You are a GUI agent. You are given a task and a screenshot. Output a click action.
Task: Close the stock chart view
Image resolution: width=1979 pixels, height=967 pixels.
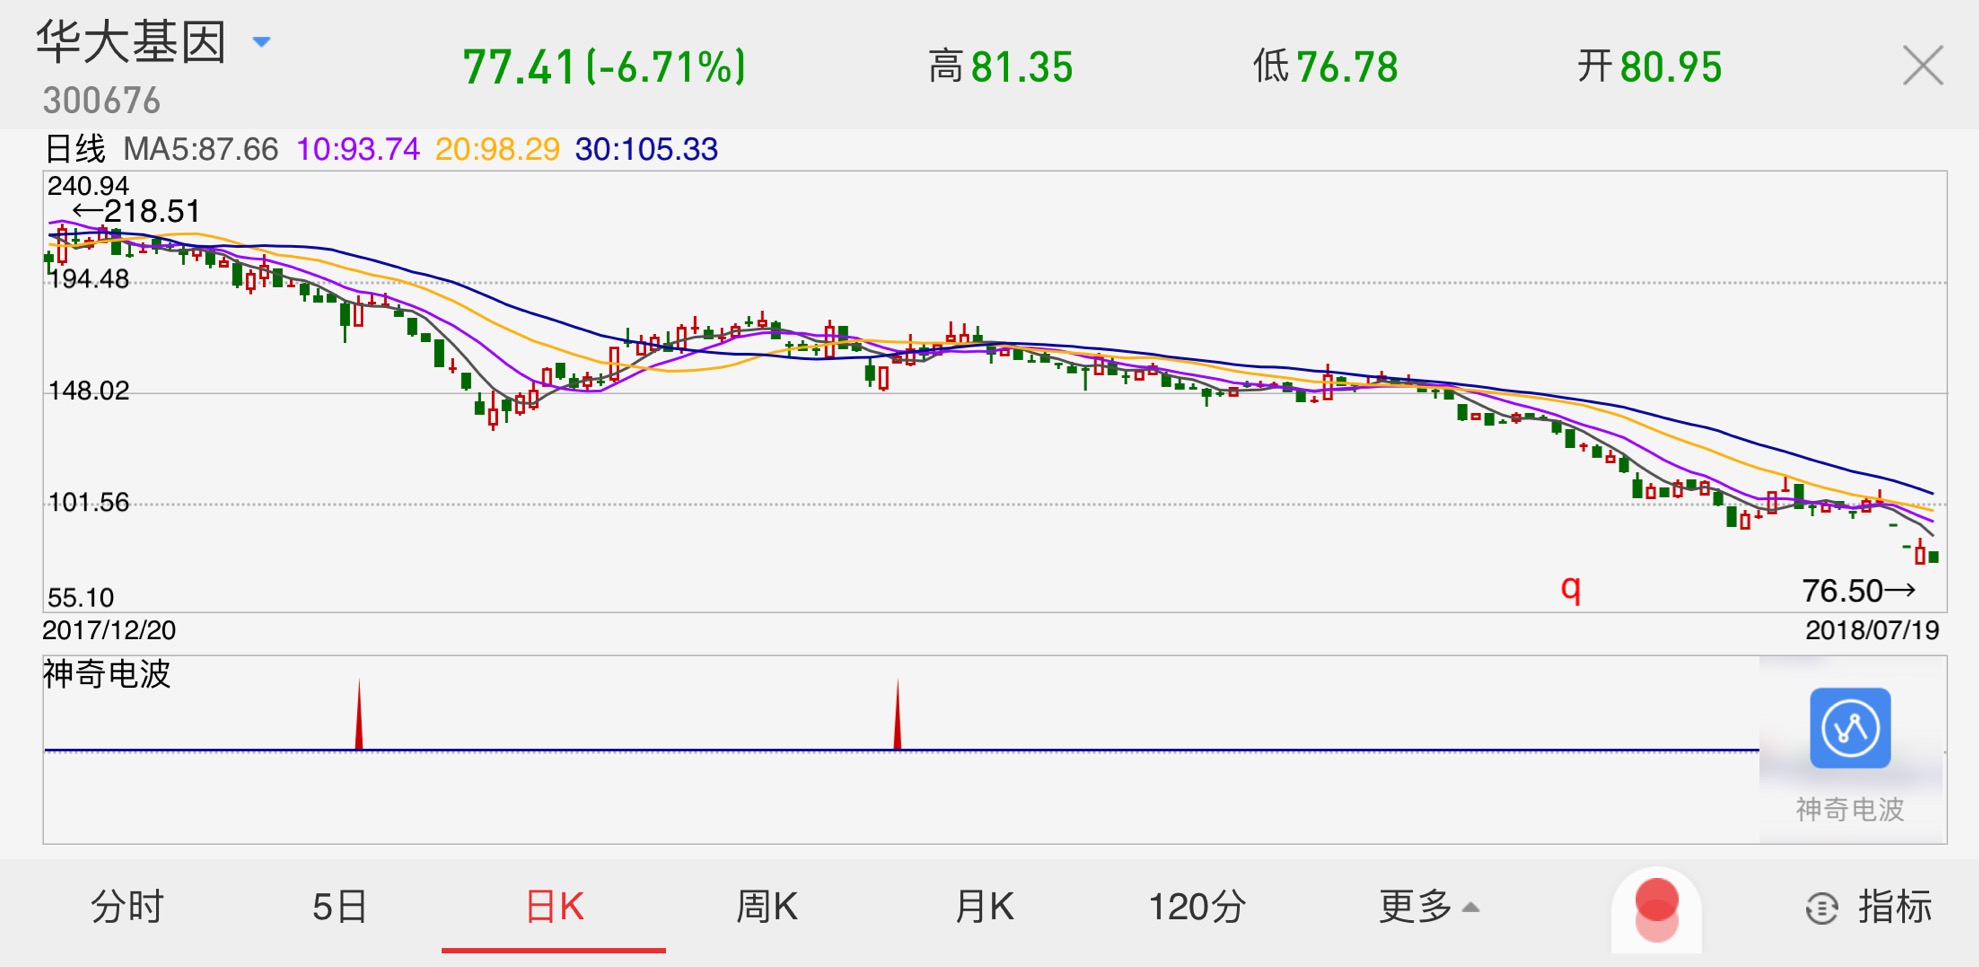[x=1922, y=66]
